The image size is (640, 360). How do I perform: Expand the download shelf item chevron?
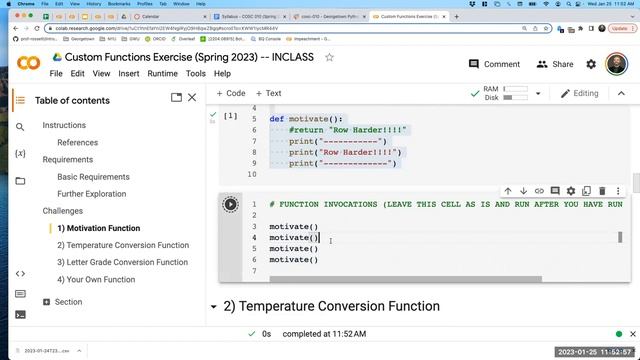[x=79, y=351]
